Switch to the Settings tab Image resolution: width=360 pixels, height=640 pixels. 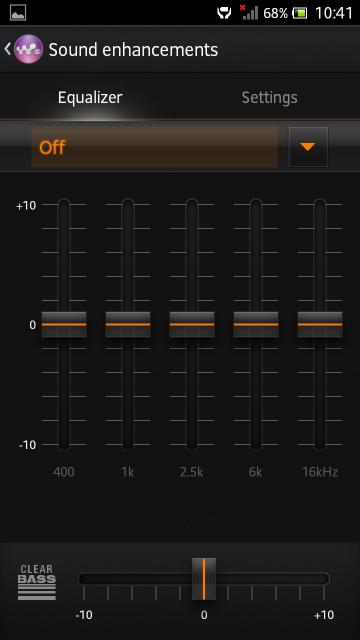point(269,98)
